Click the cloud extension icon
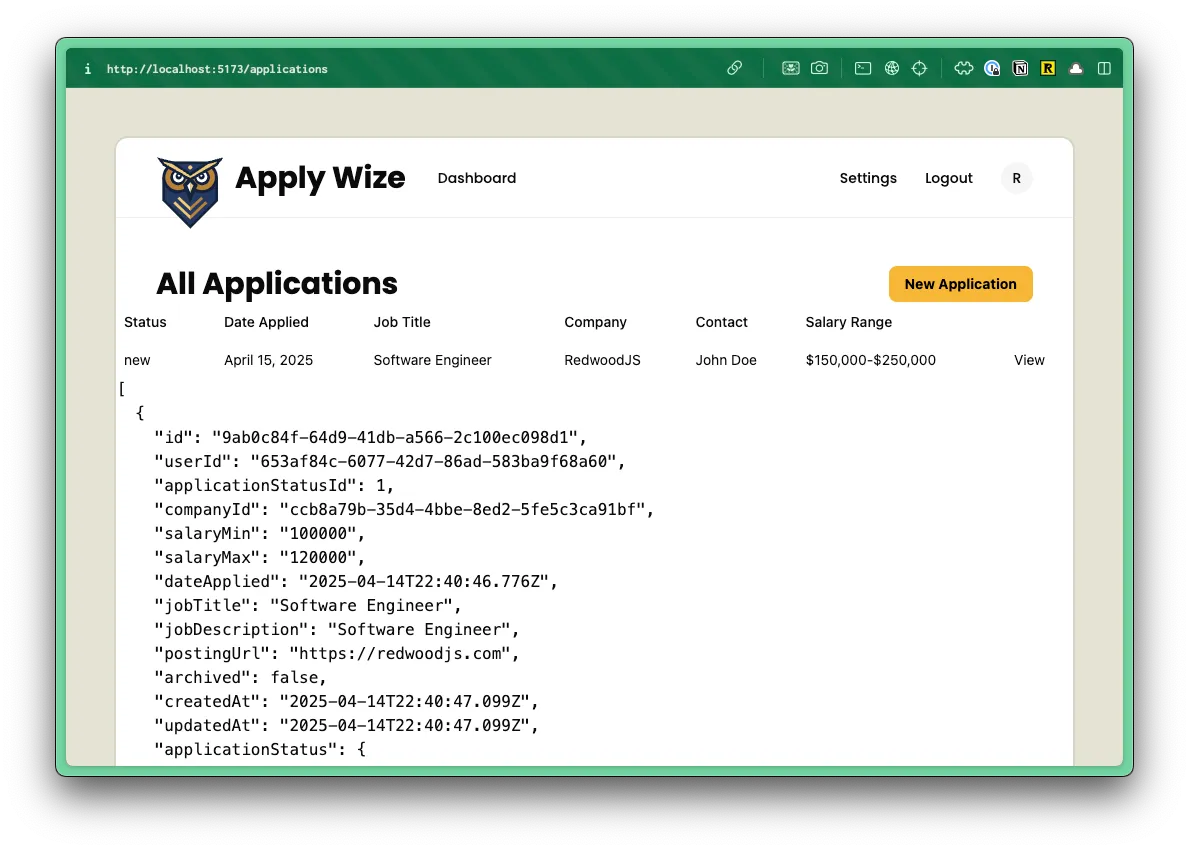The image size is (1189, 850). [1076, 68]
